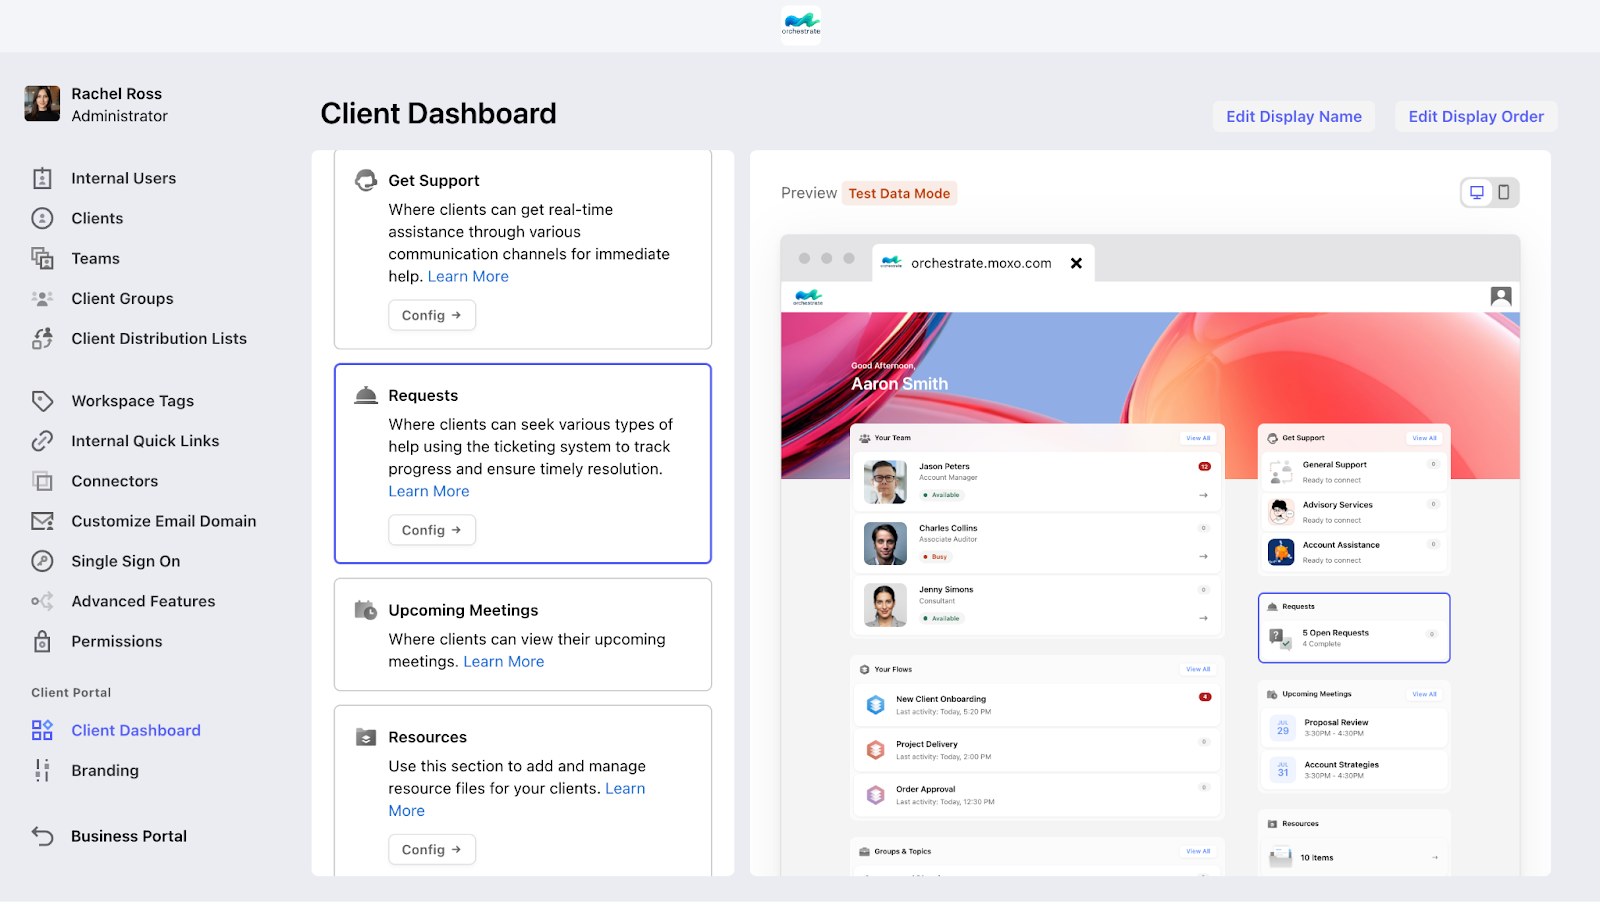Select Client Dashboard in Client Portal menu
1600x902 pixels.
(x=136, y=730)
